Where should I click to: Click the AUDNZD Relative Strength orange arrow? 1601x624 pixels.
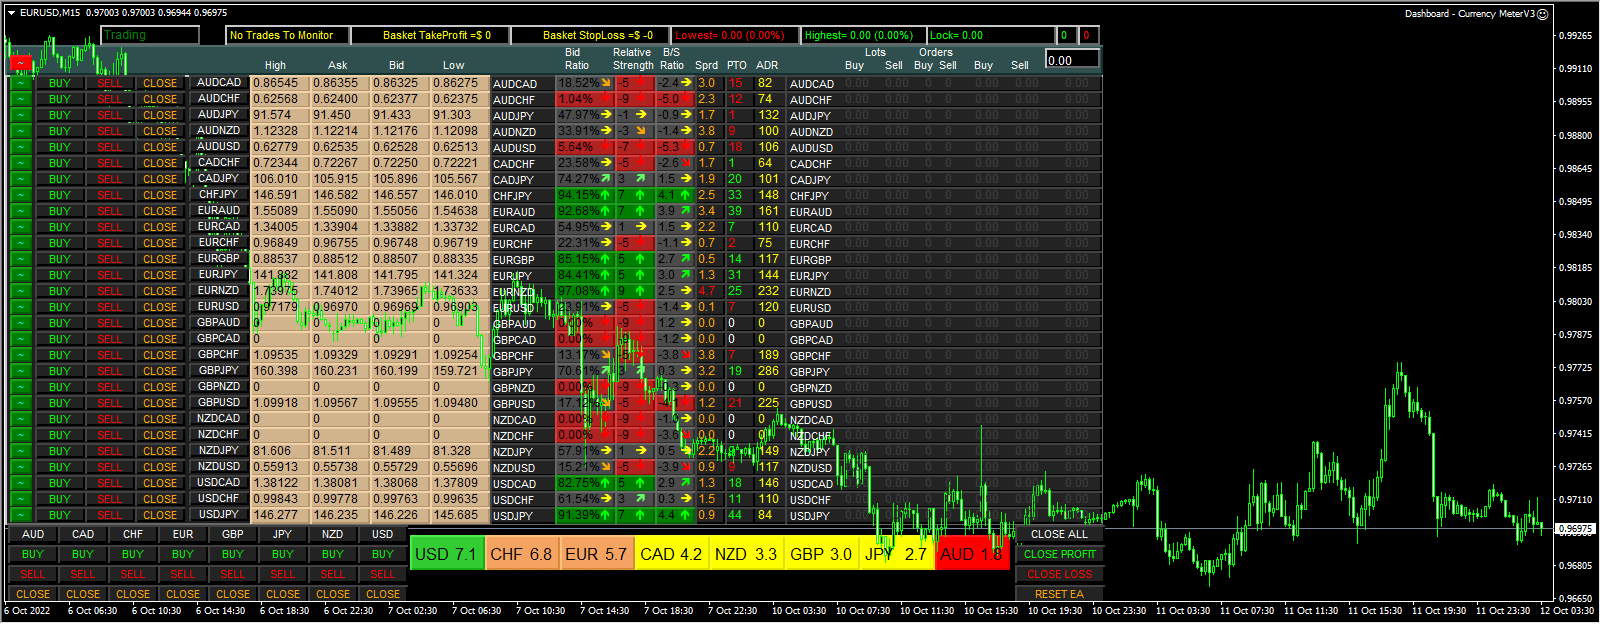(x=640, y=132)
